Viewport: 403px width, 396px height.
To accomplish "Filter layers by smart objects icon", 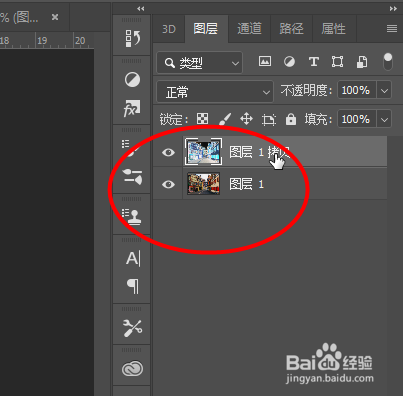I will click(362, 62).
